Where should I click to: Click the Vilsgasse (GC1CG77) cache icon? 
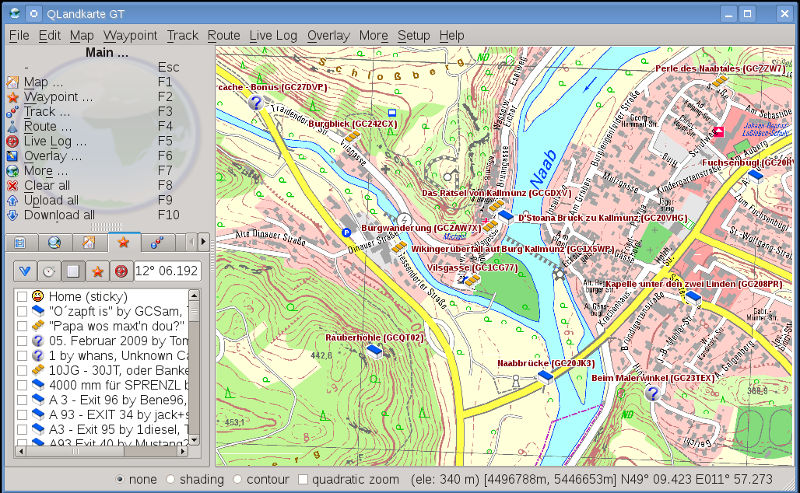472,280
